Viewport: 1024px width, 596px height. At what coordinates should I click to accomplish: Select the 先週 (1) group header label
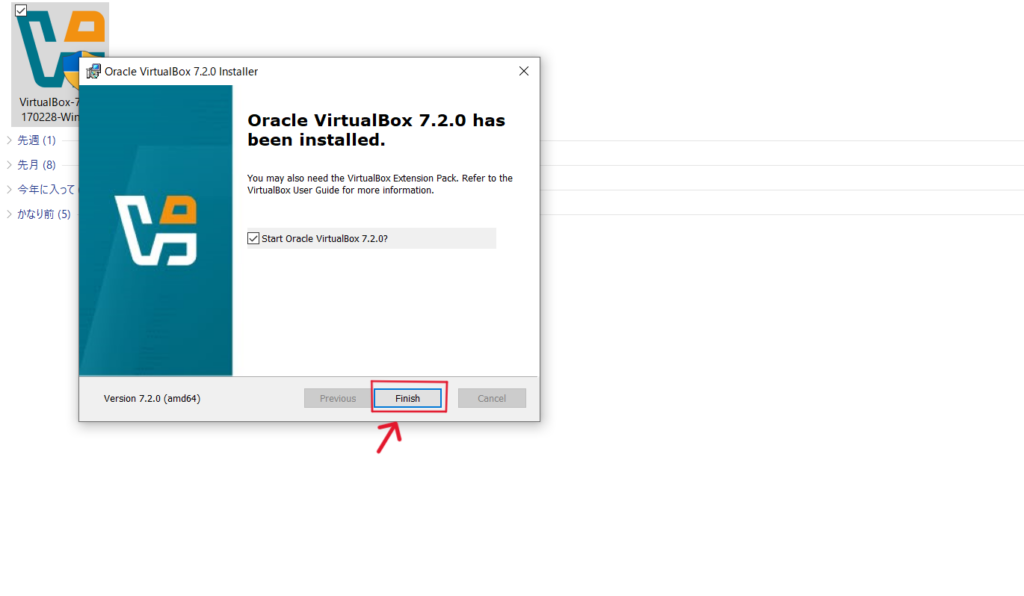click(x=37, y=140)
